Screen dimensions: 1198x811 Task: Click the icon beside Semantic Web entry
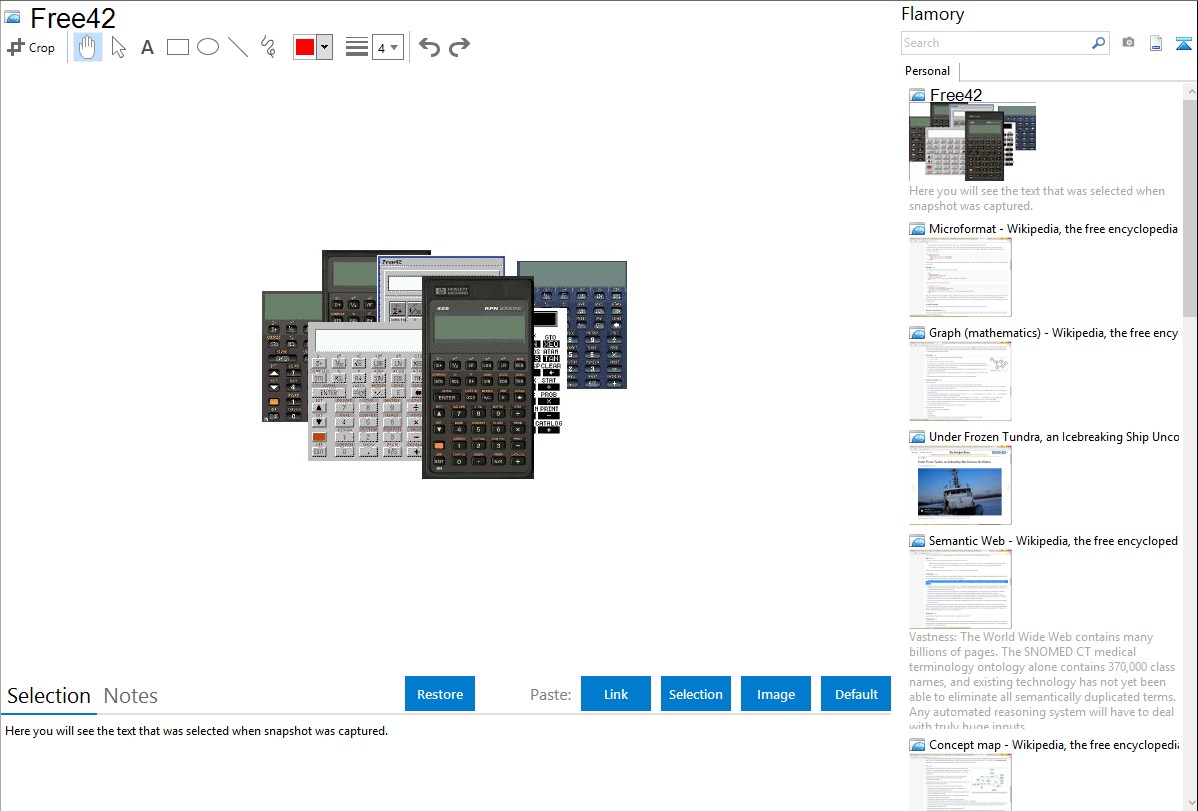[x=917, y=541]
